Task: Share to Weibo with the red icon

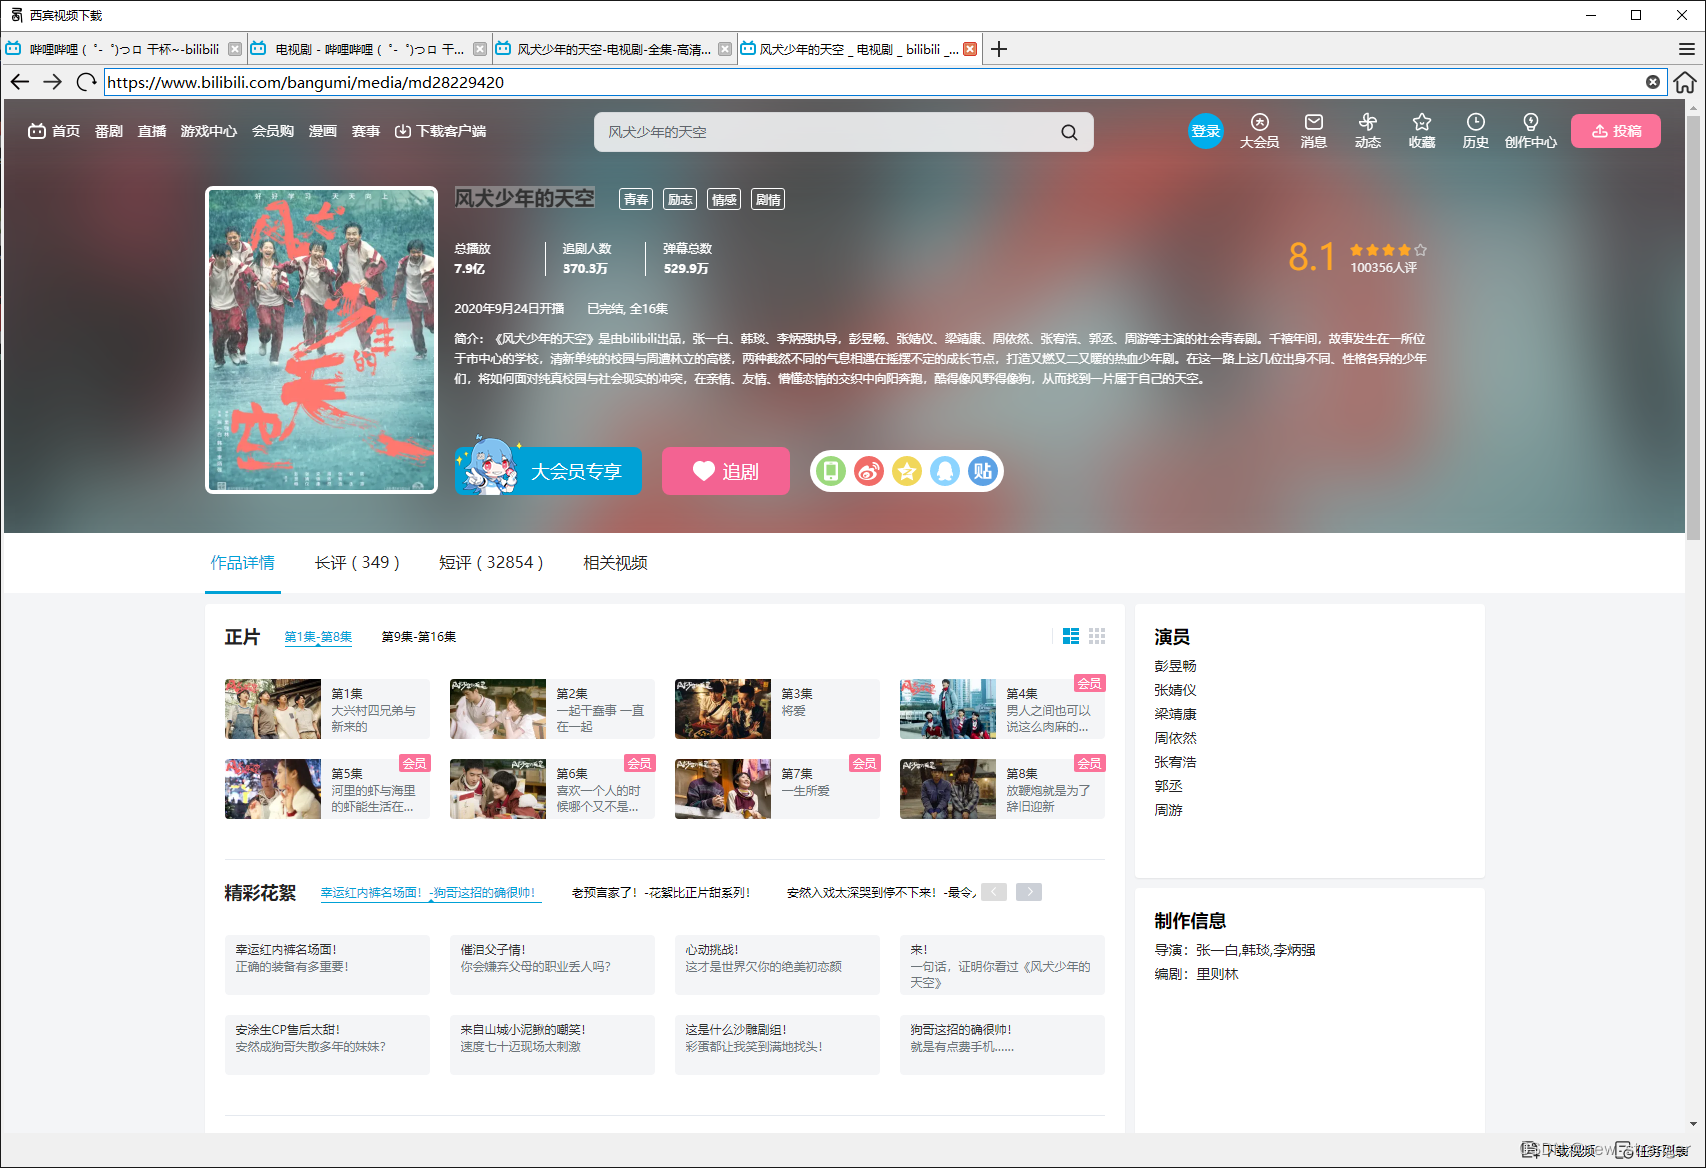Action: (869, 471)
